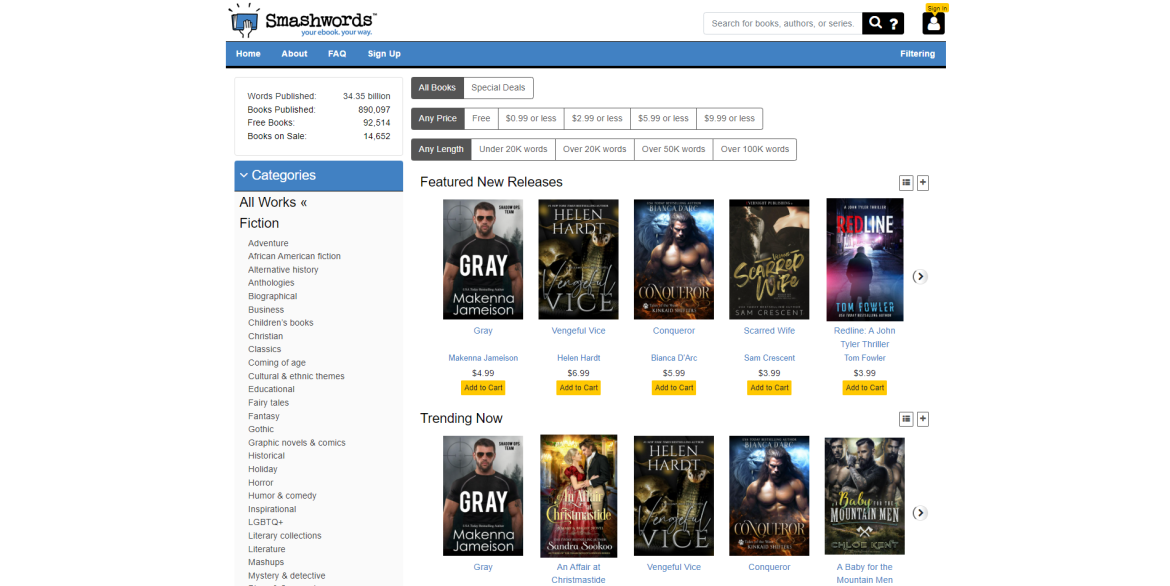This screenshot has height=586, width=1170.
Task: Open search help question mark icon
Action: coord(894,24)
